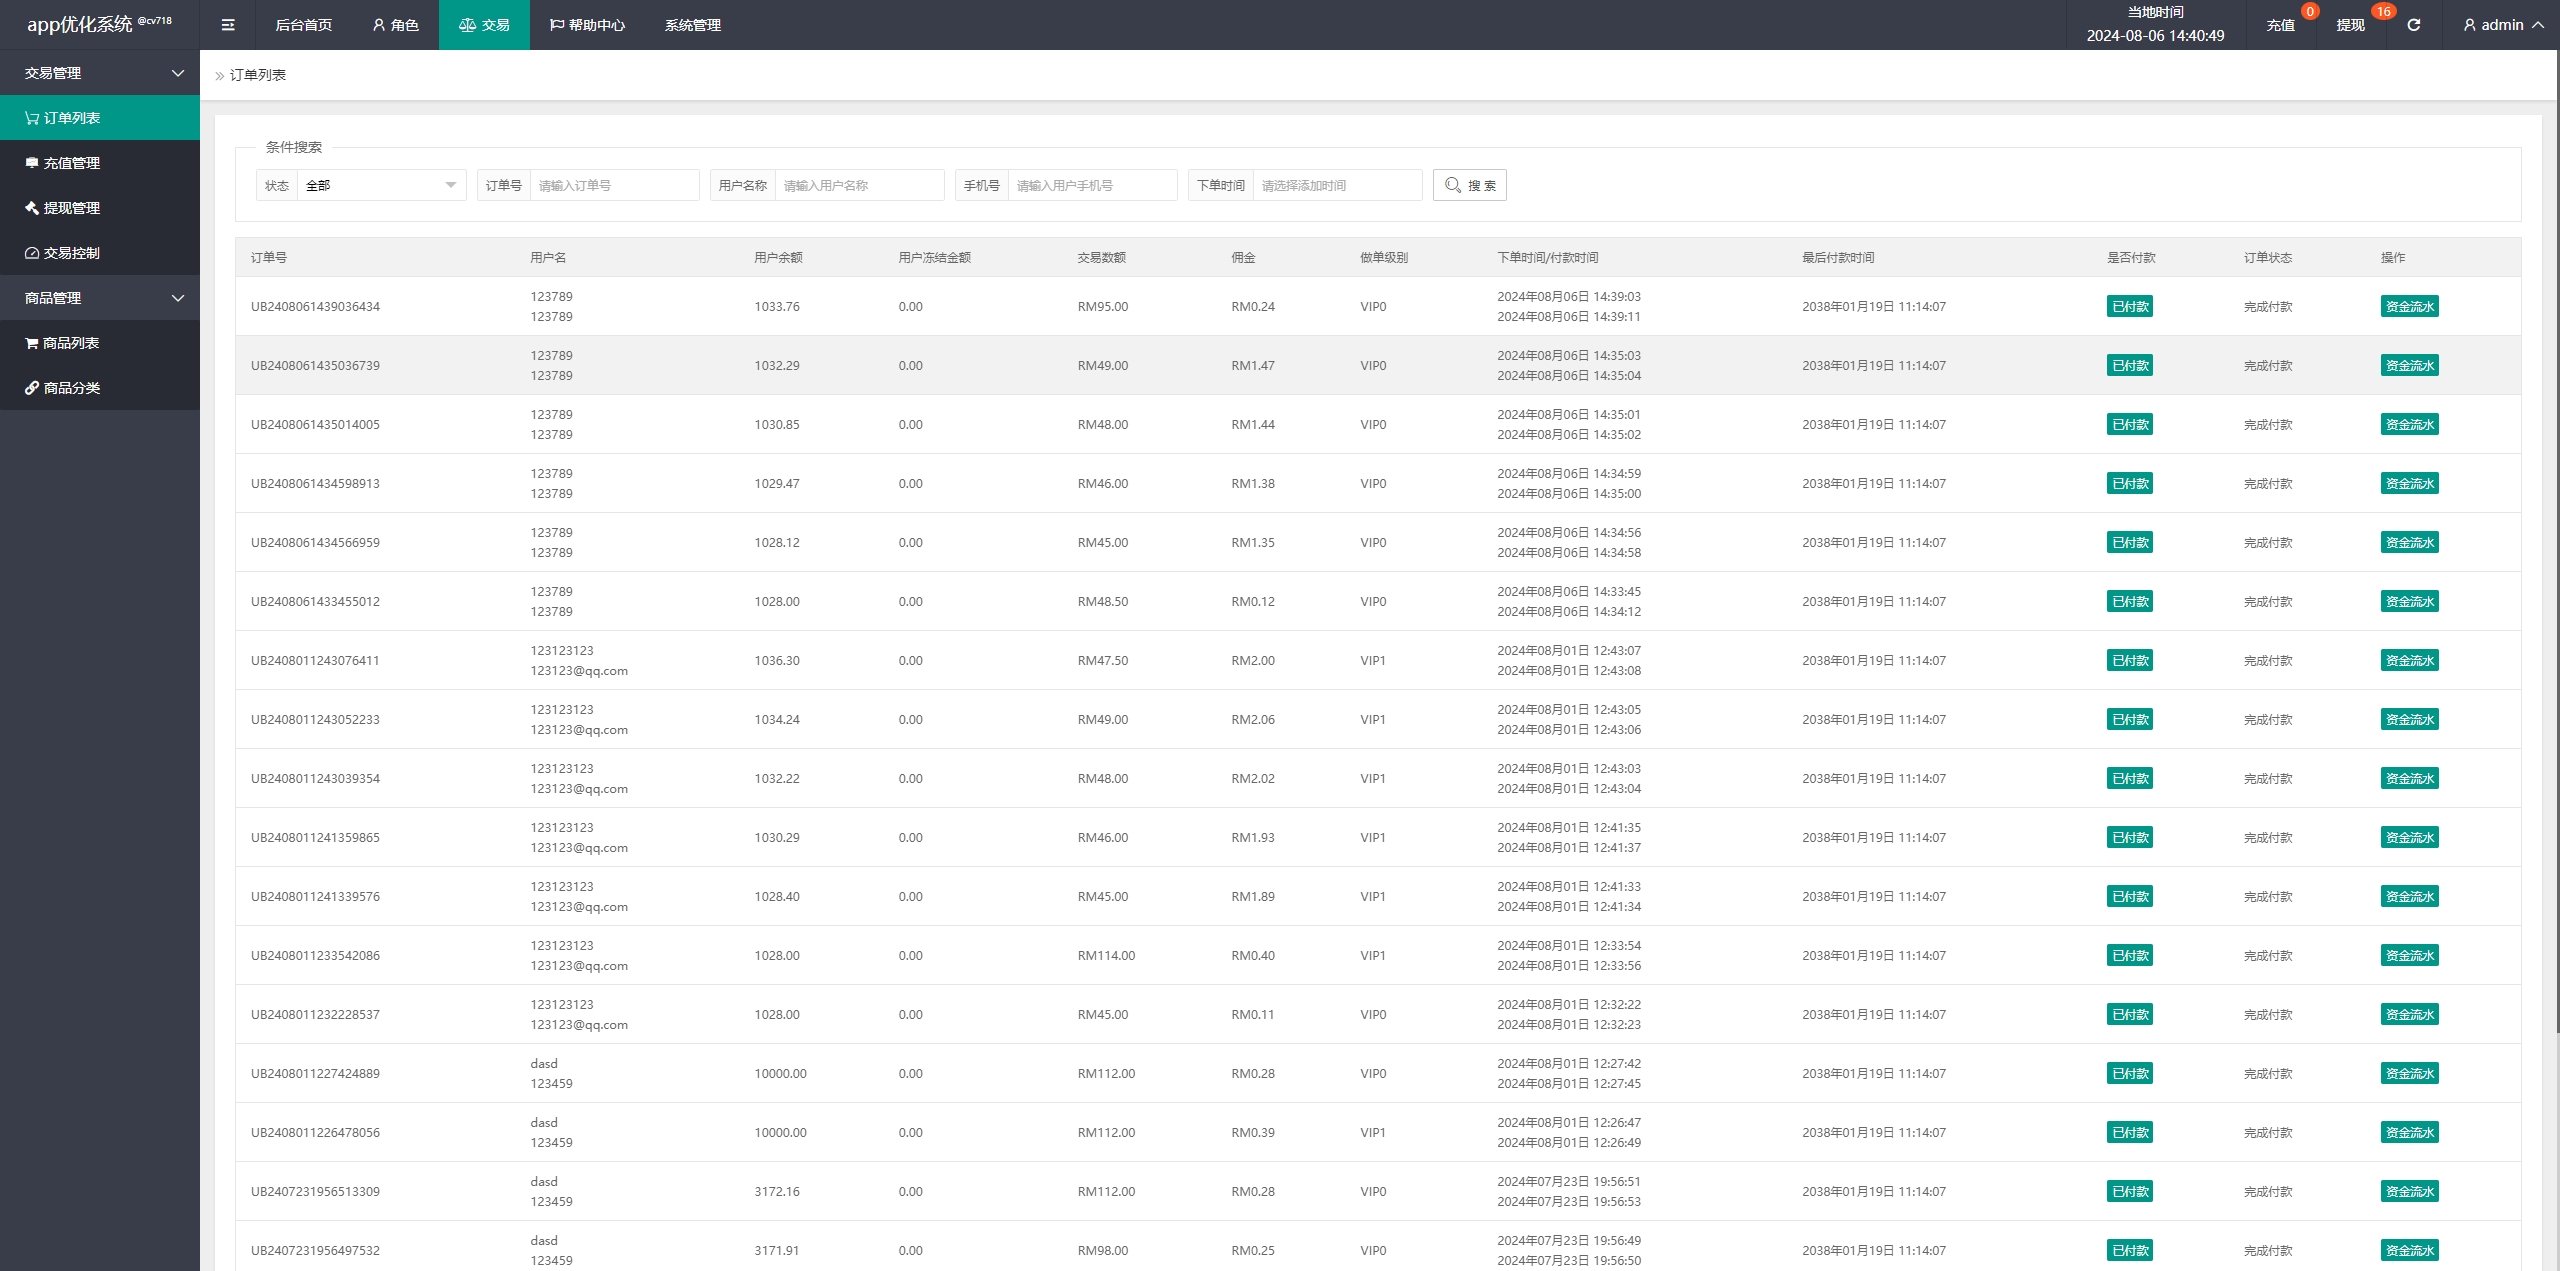
Task: Click 资金流水 for order UB2408011233542086
Action: pyautogui.click(x=2409, y=956)
